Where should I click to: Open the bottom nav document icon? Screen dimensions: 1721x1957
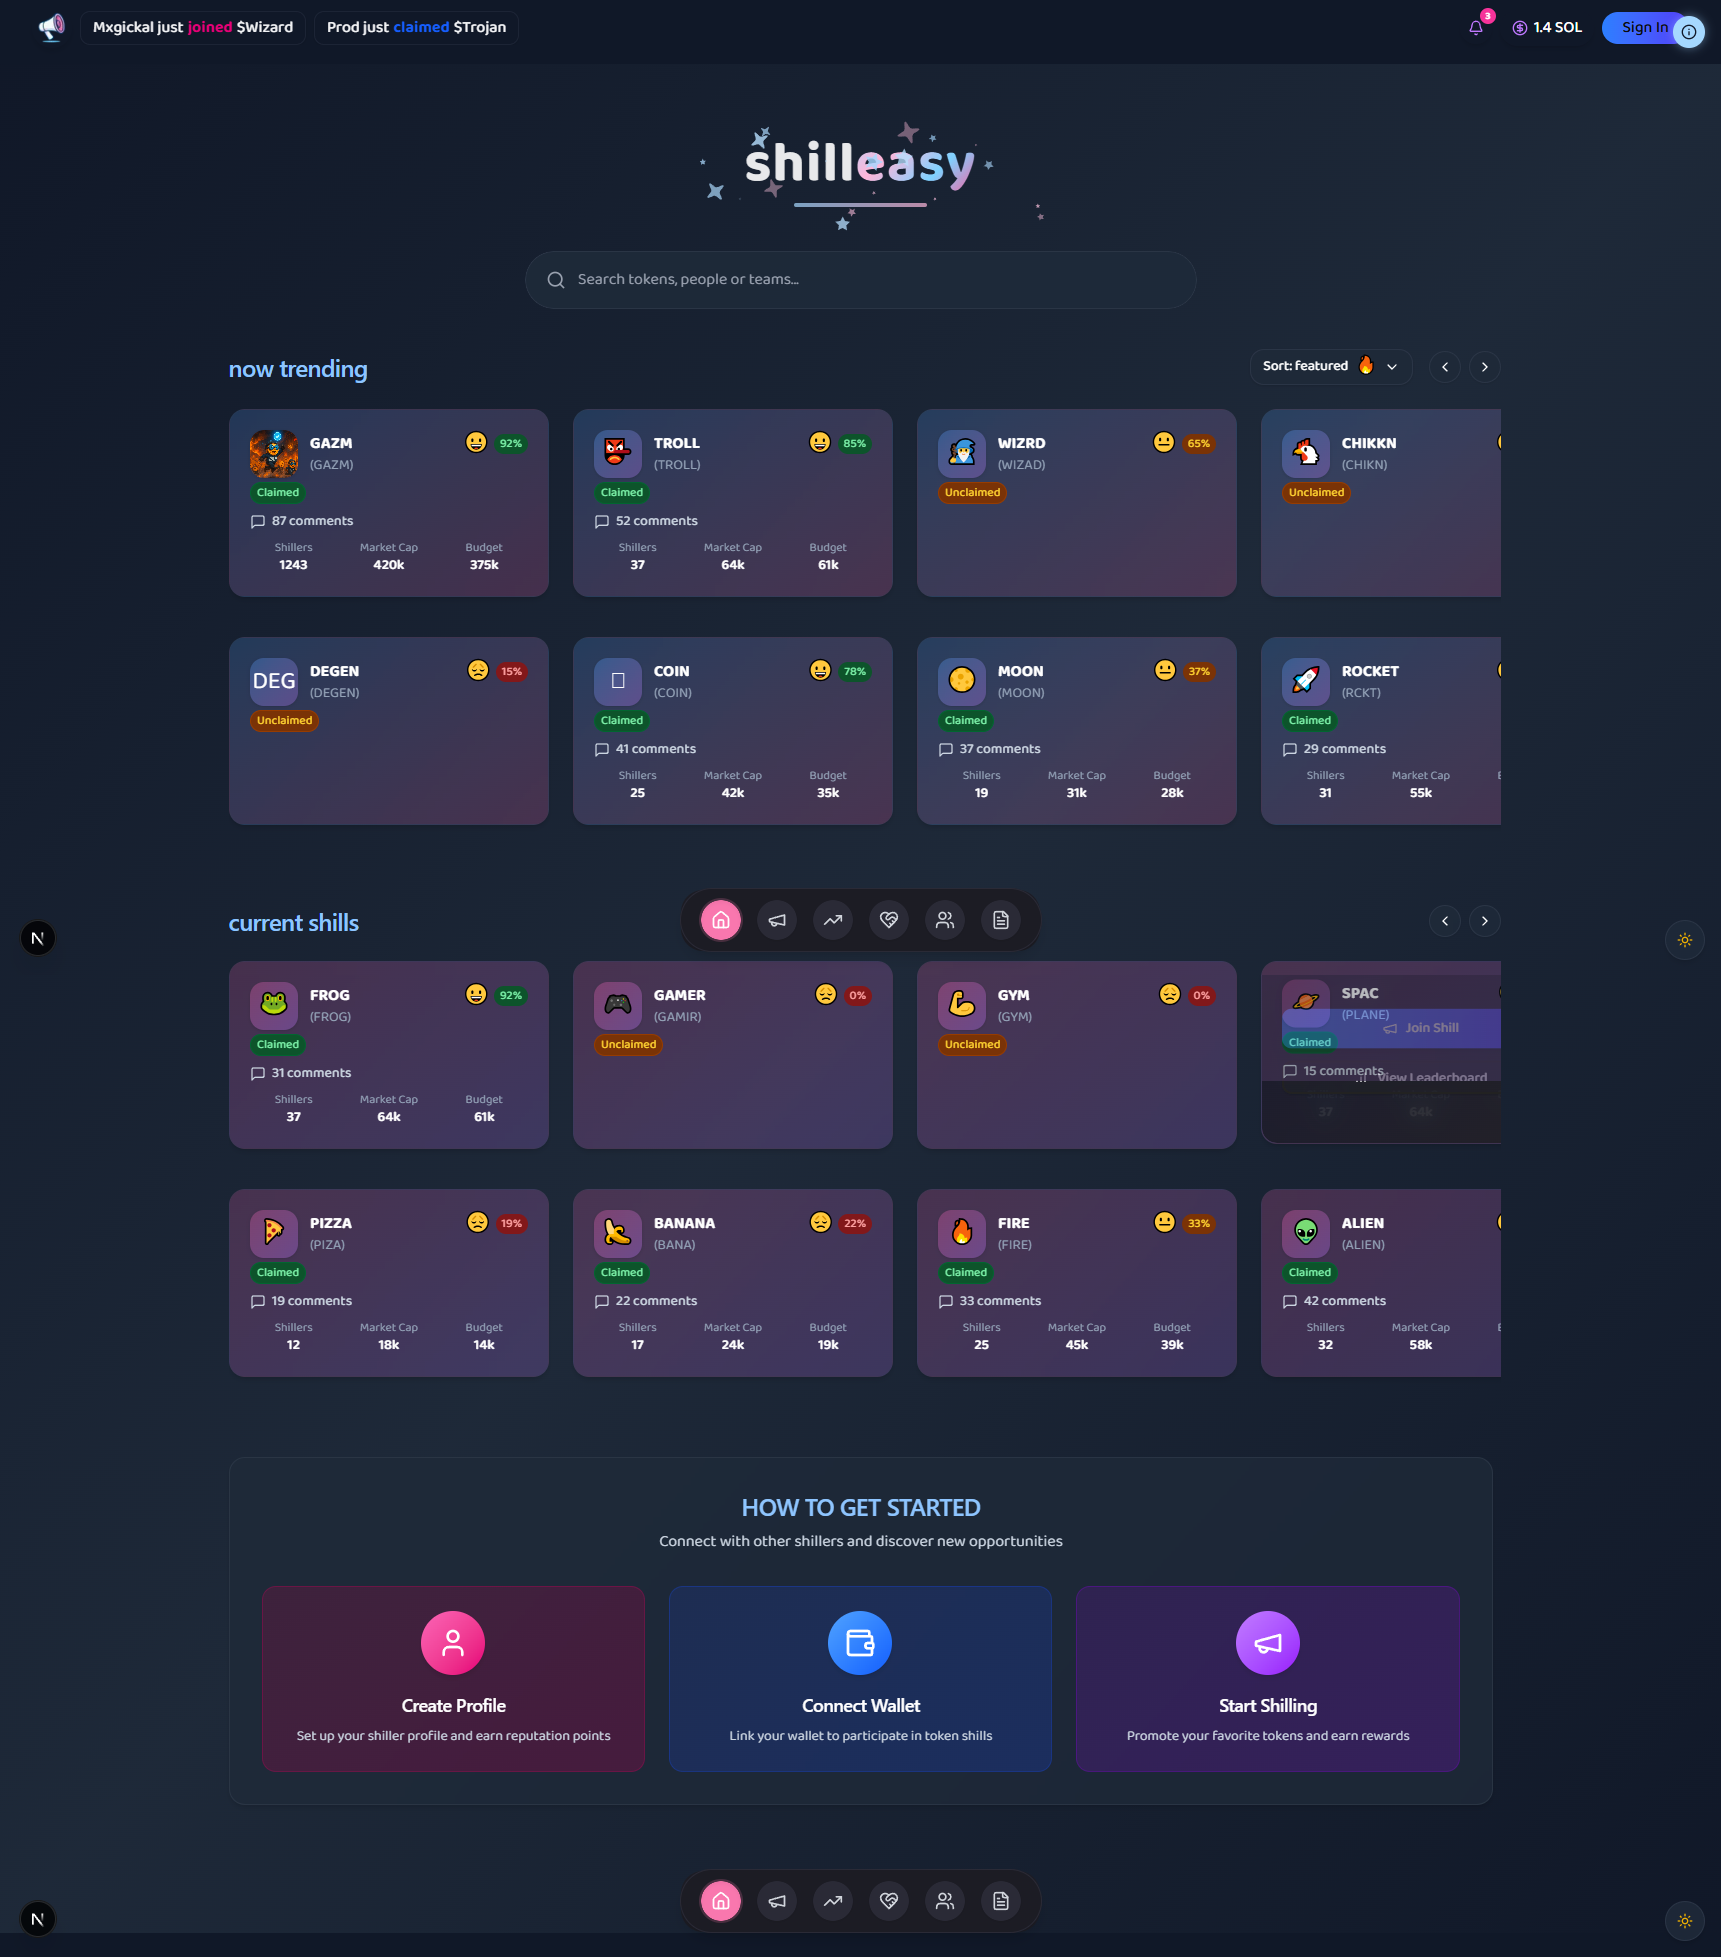click(x=1001, y=1901)
